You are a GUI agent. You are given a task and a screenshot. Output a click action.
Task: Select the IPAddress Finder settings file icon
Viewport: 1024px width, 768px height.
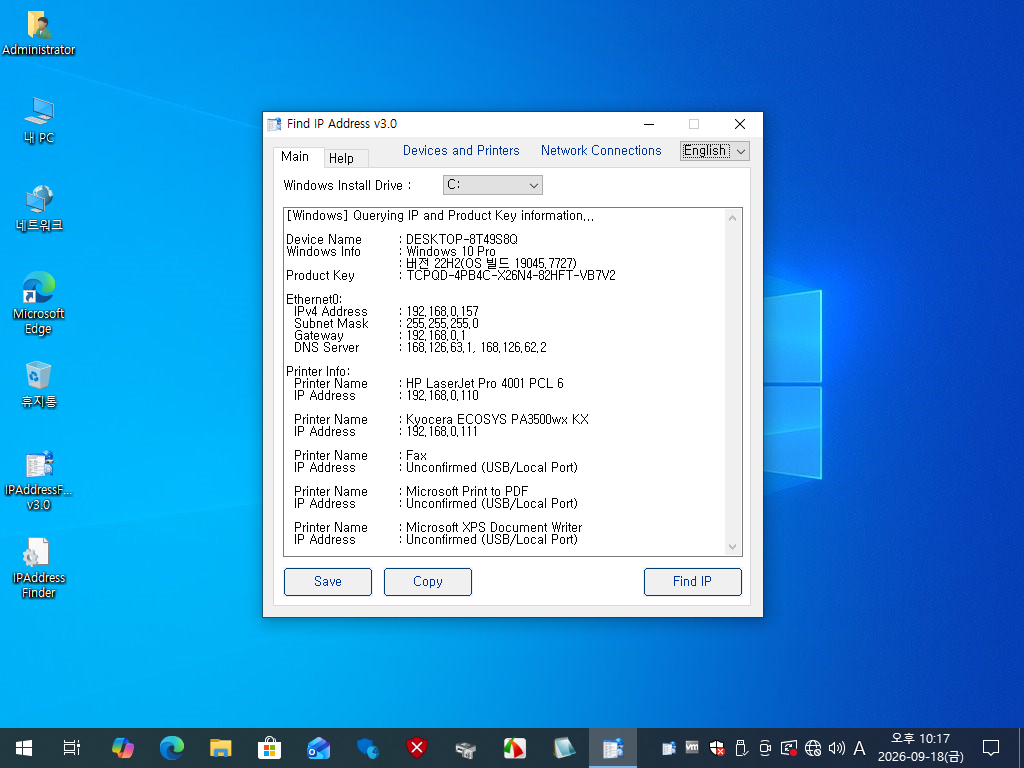click(x=39, y=568)
